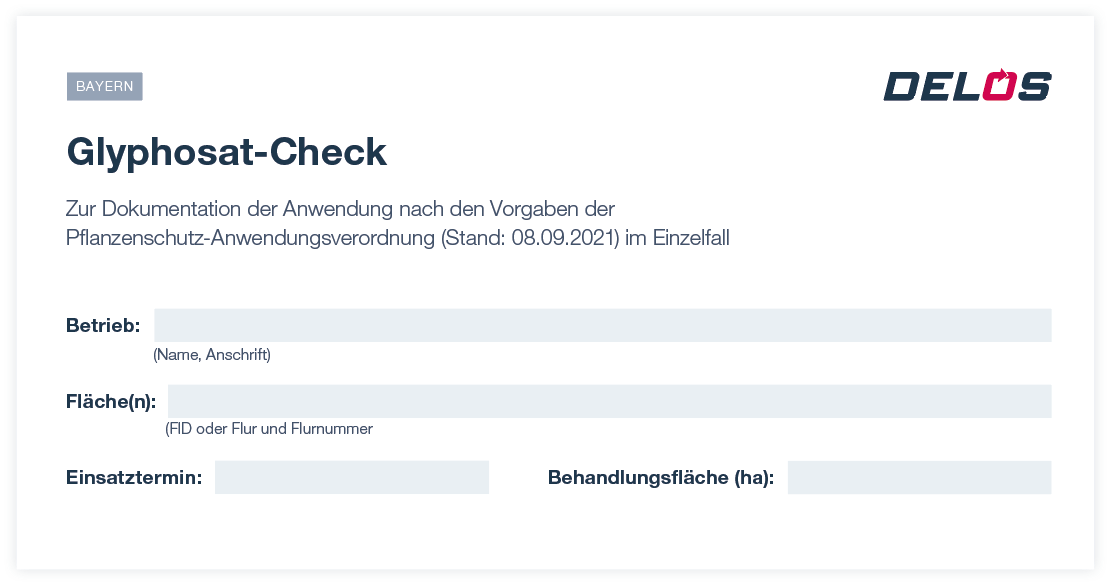
Task: Click the Fläche(n) label
Action: pyautogui.click(x=111, y=401)
